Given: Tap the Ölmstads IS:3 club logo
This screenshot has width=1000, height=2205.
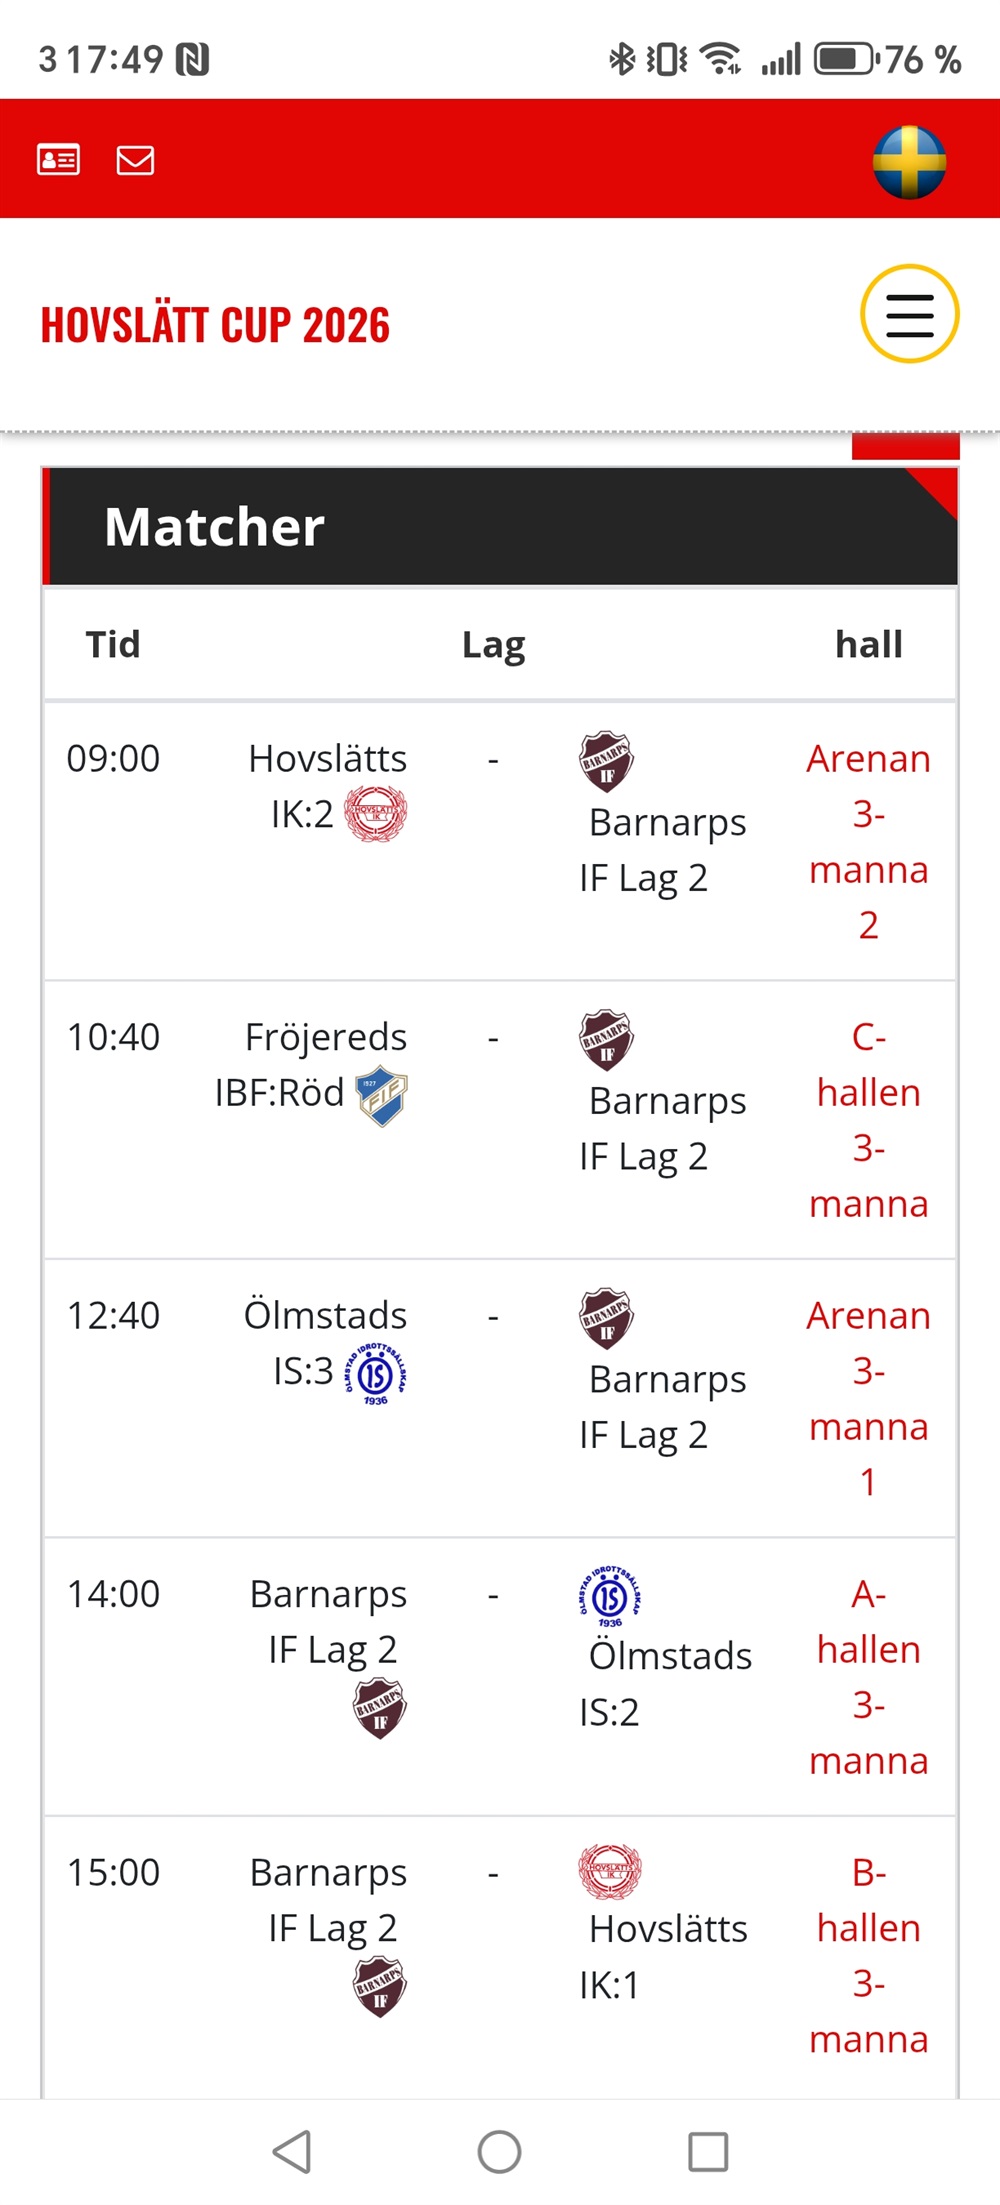Looking at the screenshot, I should [x=375, y=1374].
